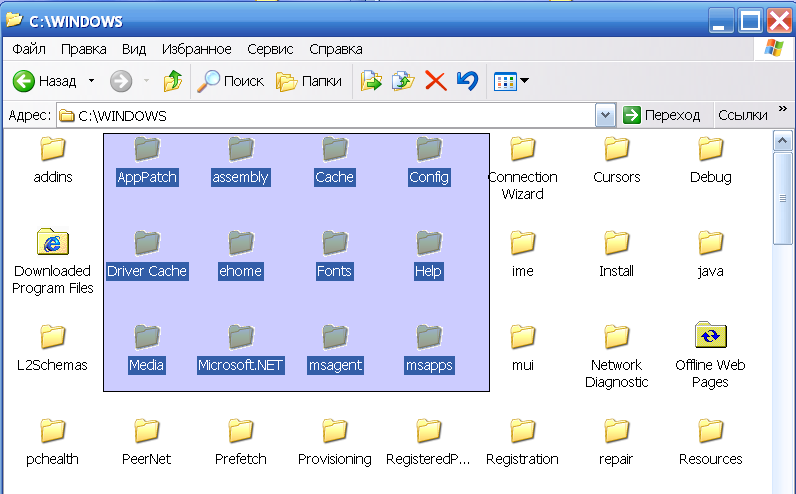The image size is (796, 494).
Task: Select the Help folder
Action: pos(429,255)
